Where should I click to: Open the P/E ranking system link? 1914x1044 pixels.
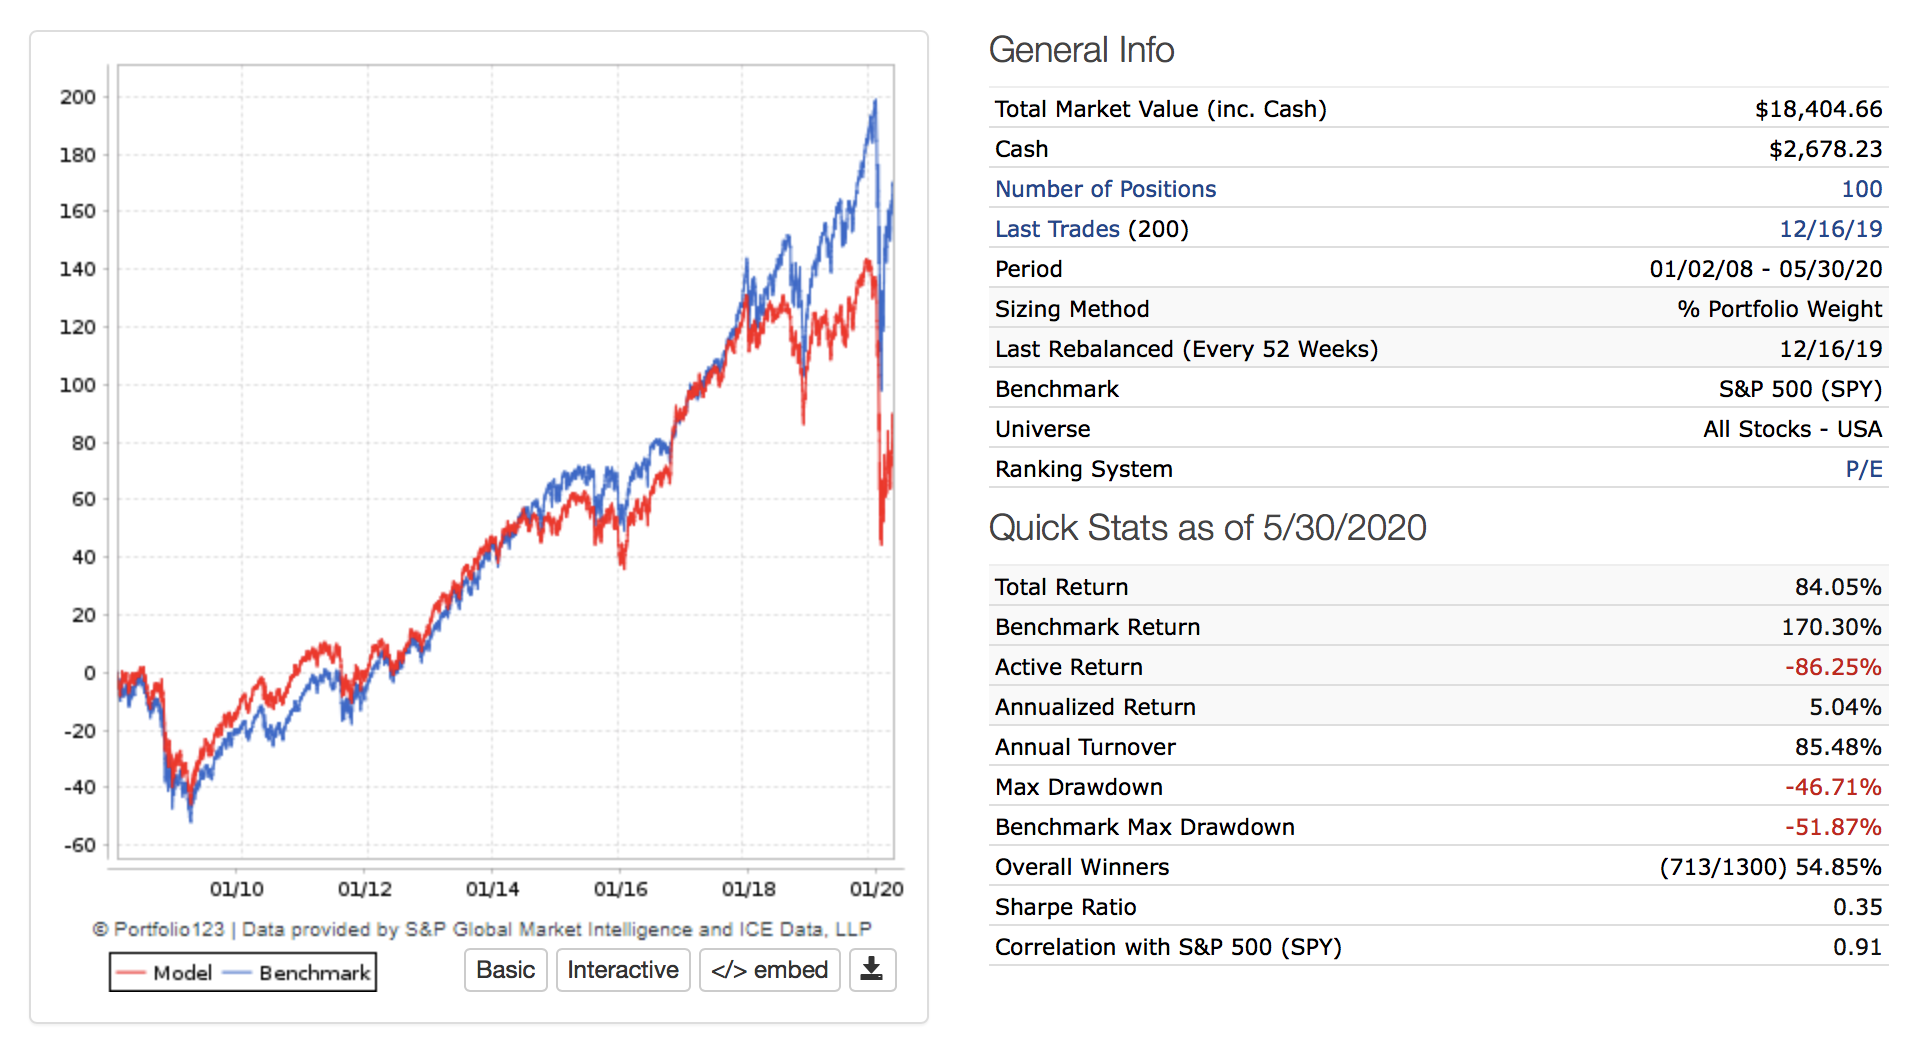1863,469
